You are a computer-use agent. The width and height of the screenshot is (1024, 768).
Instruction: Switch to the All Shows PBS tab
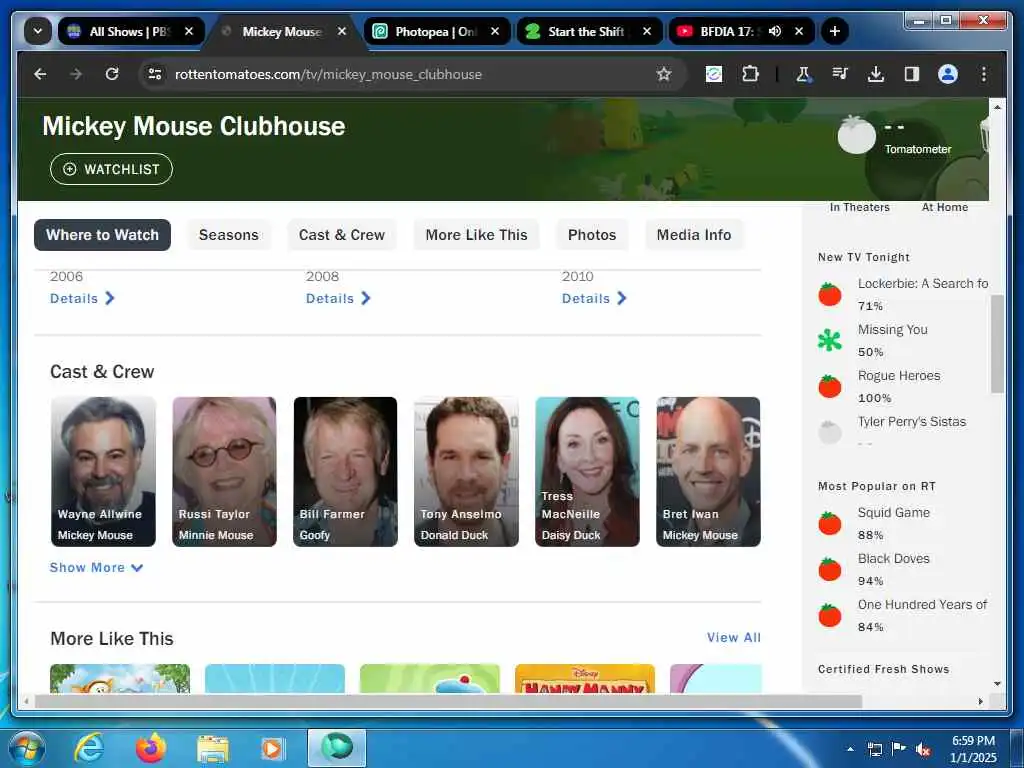coord(130,31)
